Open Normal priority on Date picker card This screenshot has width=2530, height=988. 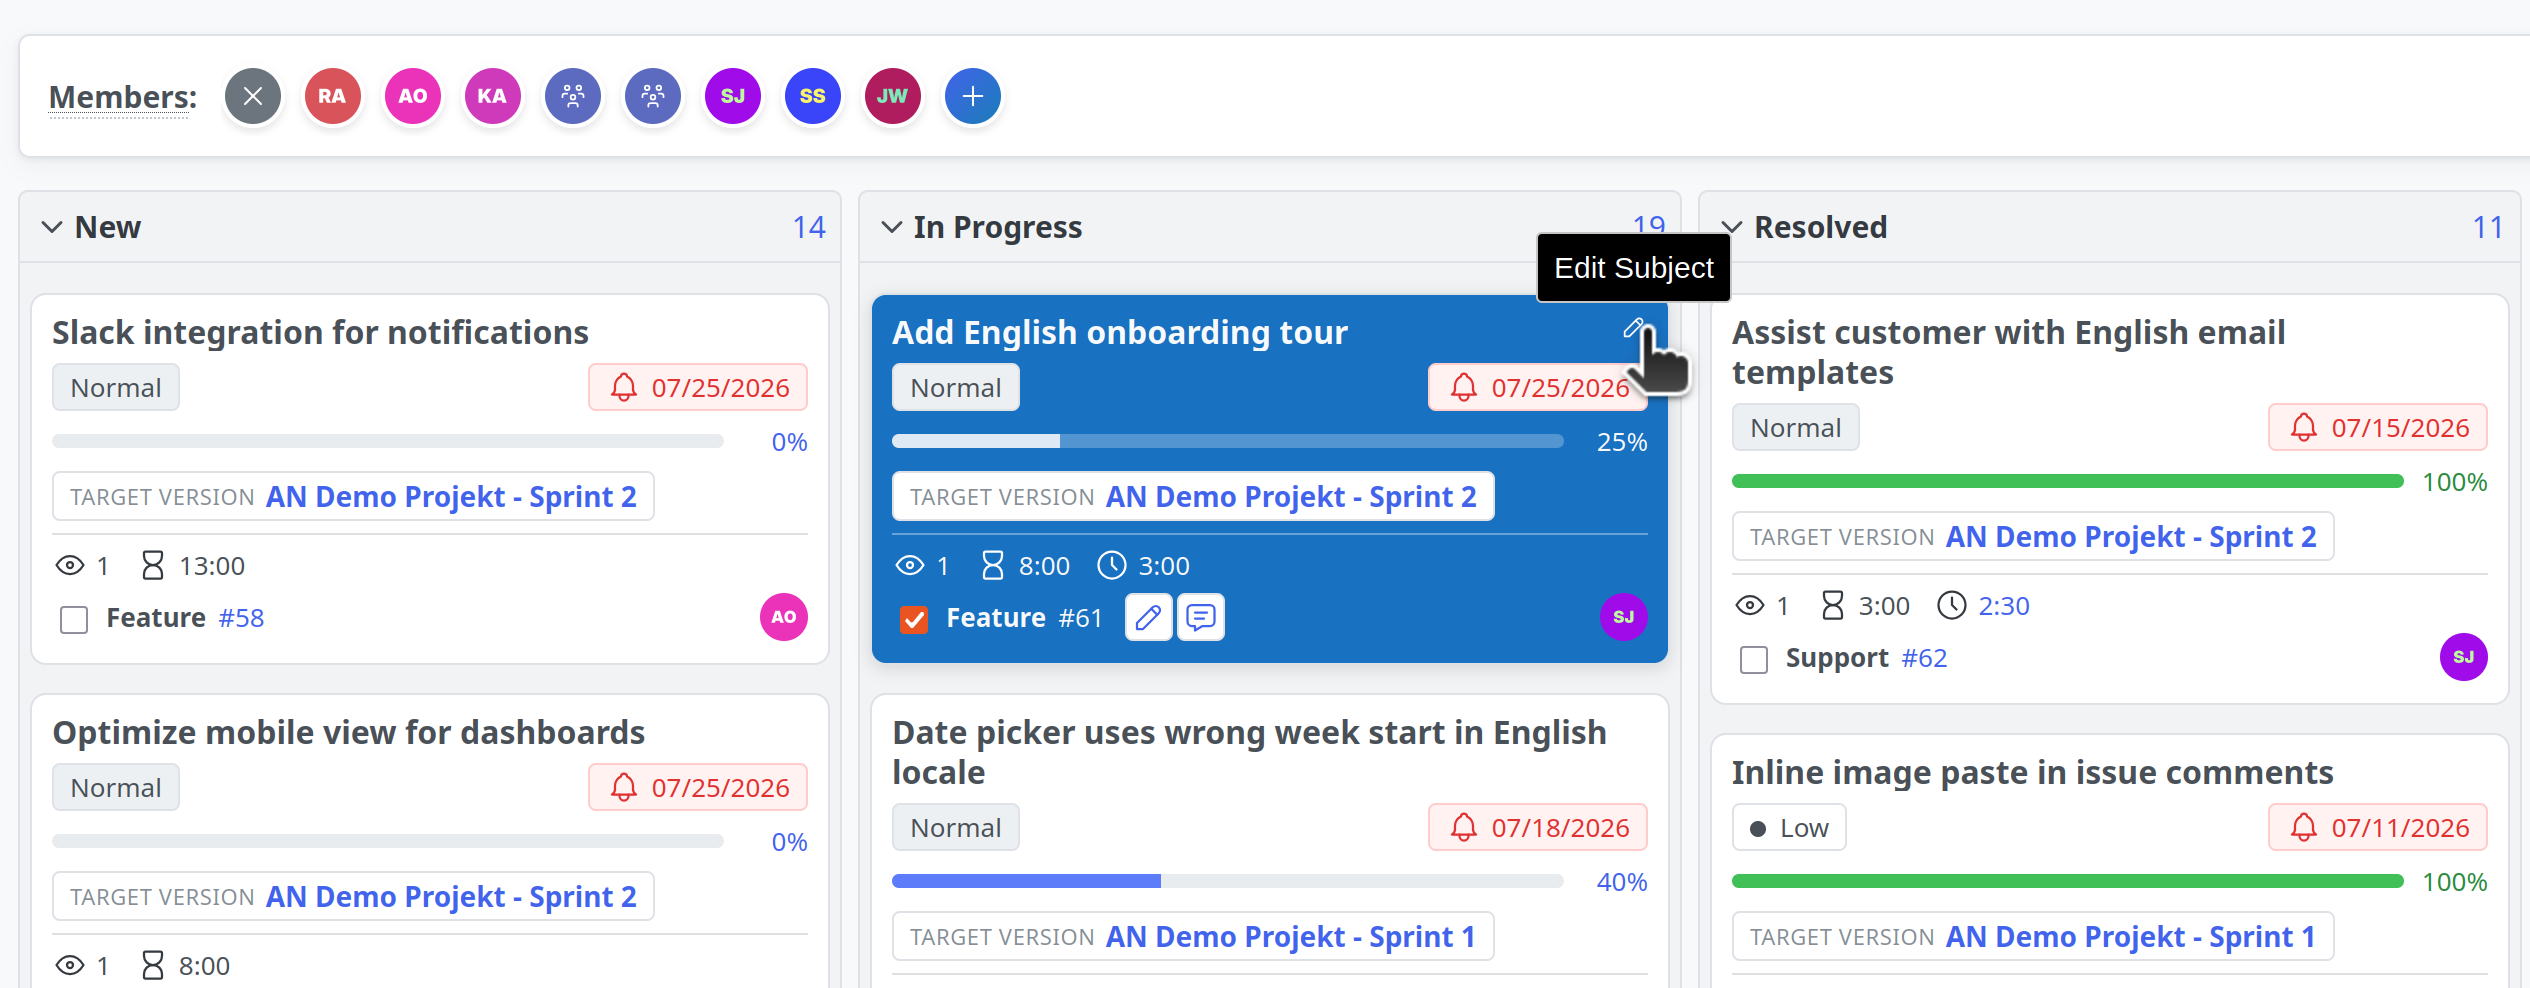coord(956,827)
